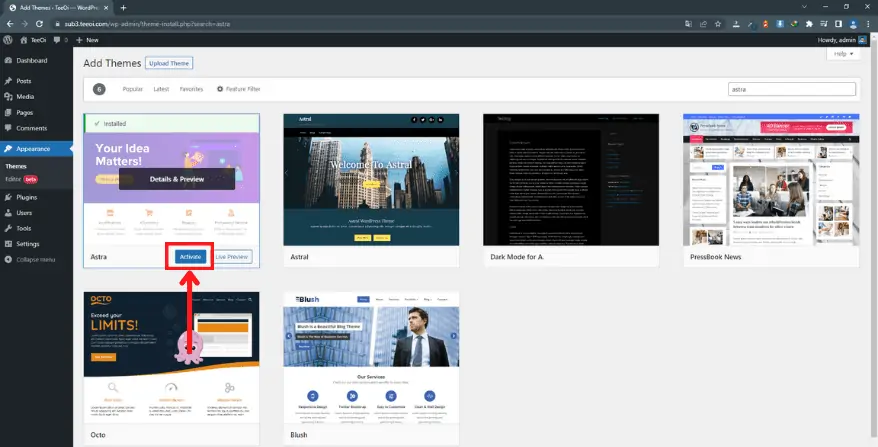Open the Pages menu in sidebar

(x=36, y=113)
